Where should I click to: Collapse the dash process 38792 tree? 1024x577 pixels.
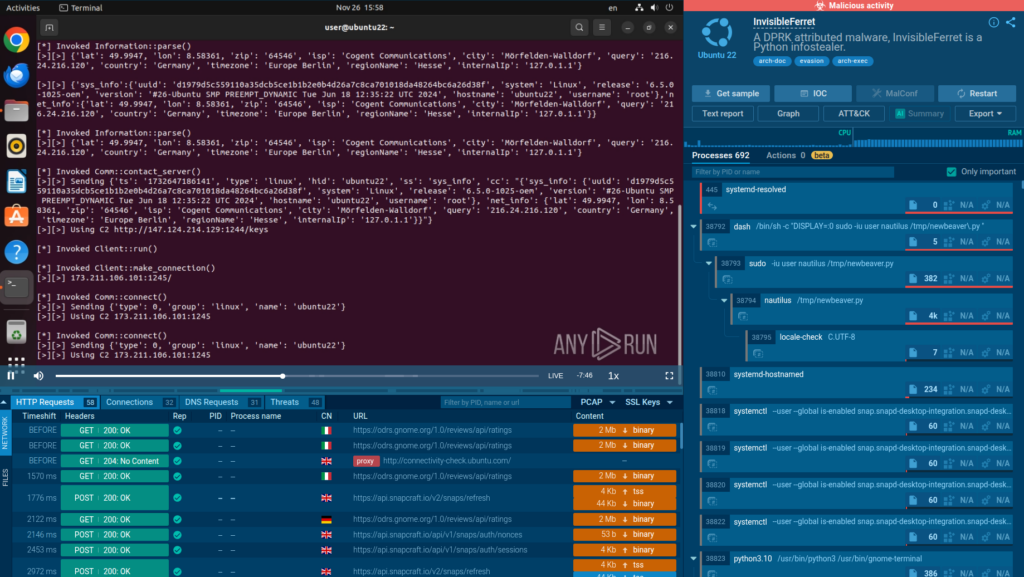pyautogui.click(x=695, y=227)
